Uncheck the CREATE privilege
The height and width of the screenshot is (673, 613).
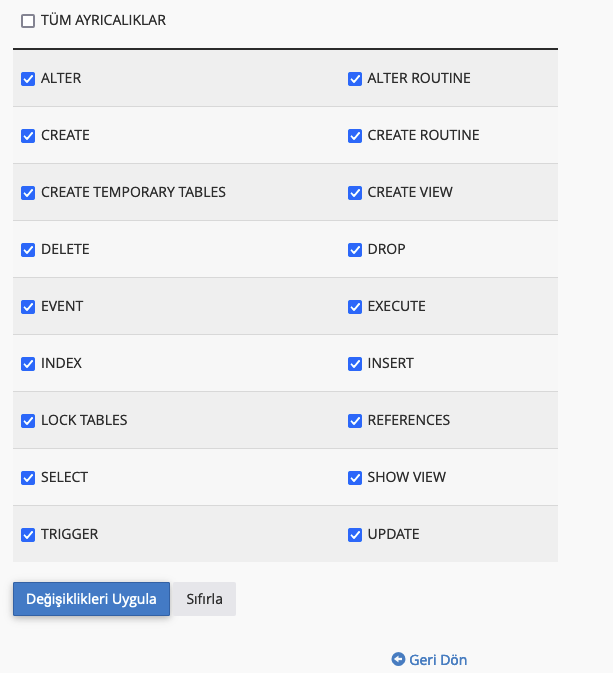tap(28, 136)
